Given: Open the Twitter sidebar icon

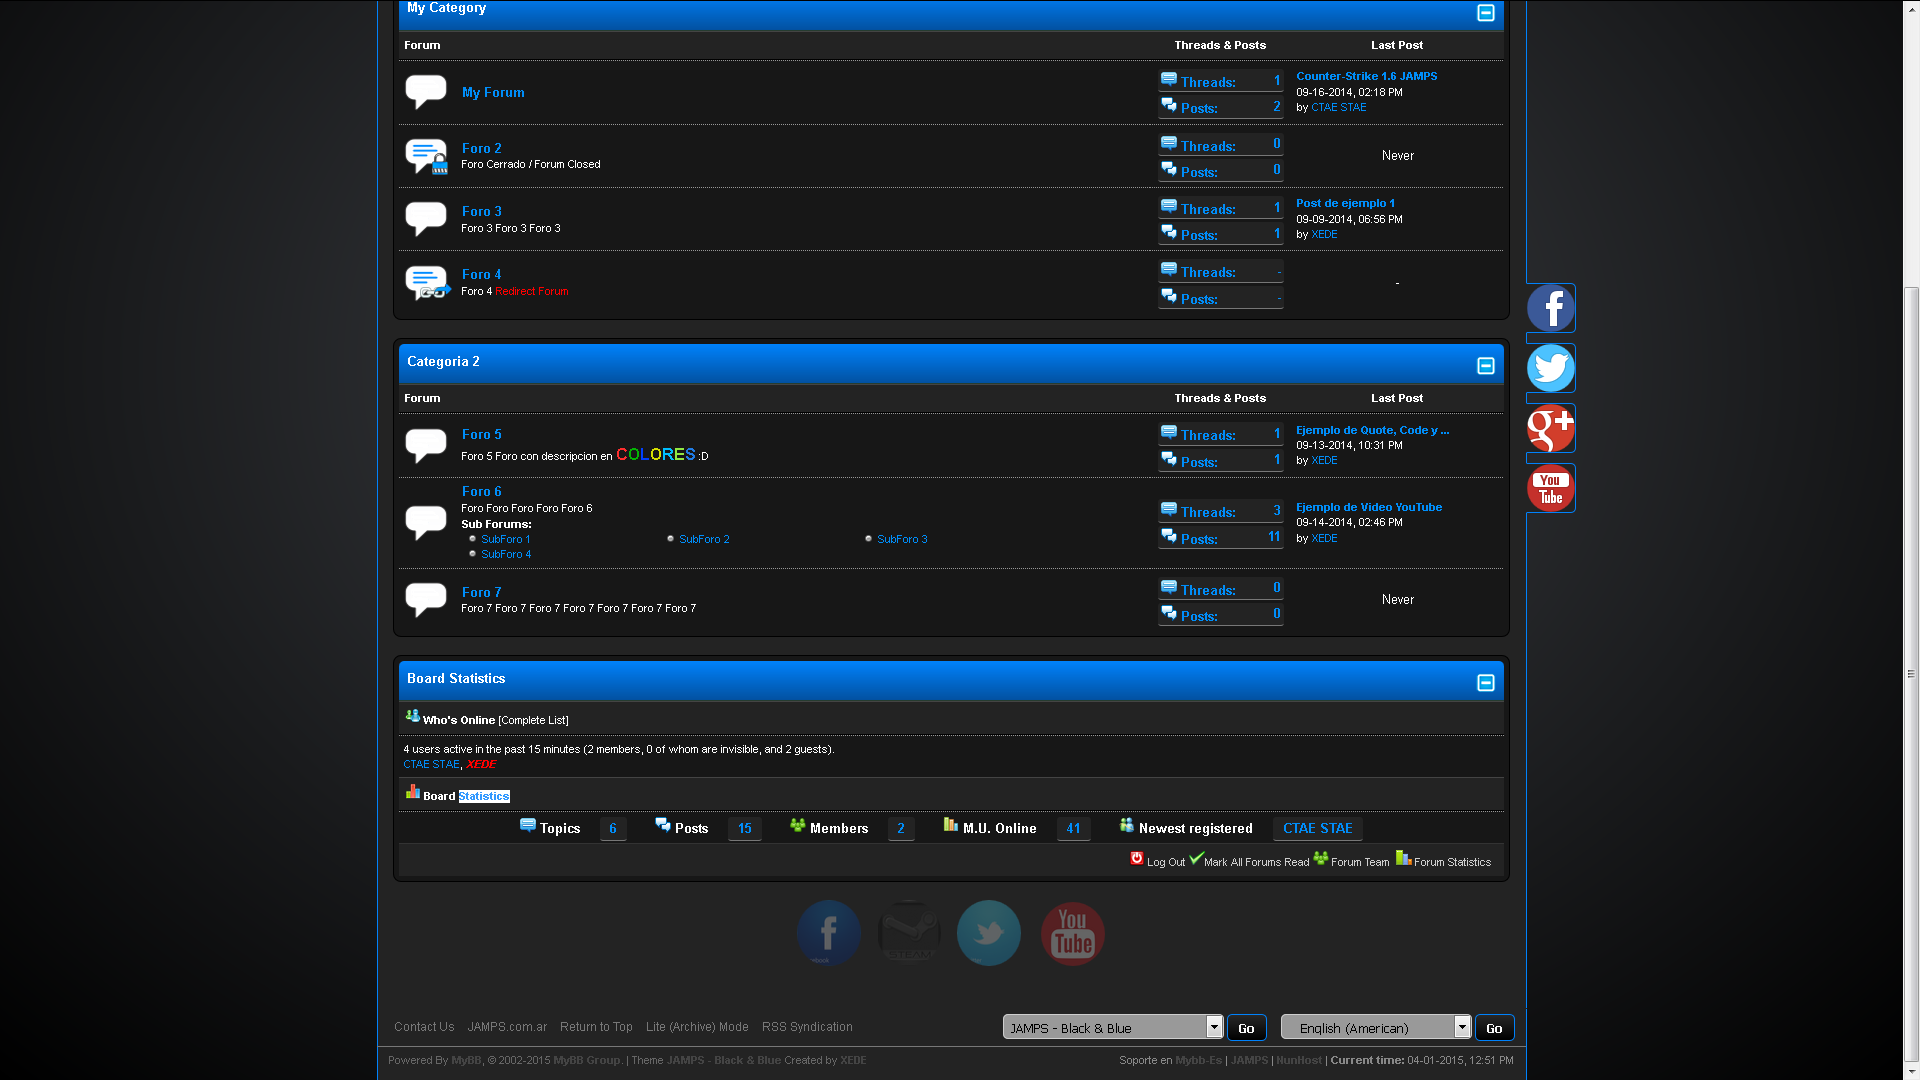Looking at the screenshot, I should pos(1550,368).
